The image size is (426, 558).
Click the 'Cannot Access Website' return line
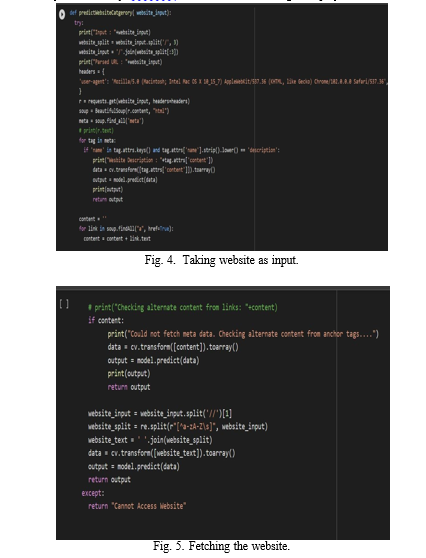tap(137, 506)
